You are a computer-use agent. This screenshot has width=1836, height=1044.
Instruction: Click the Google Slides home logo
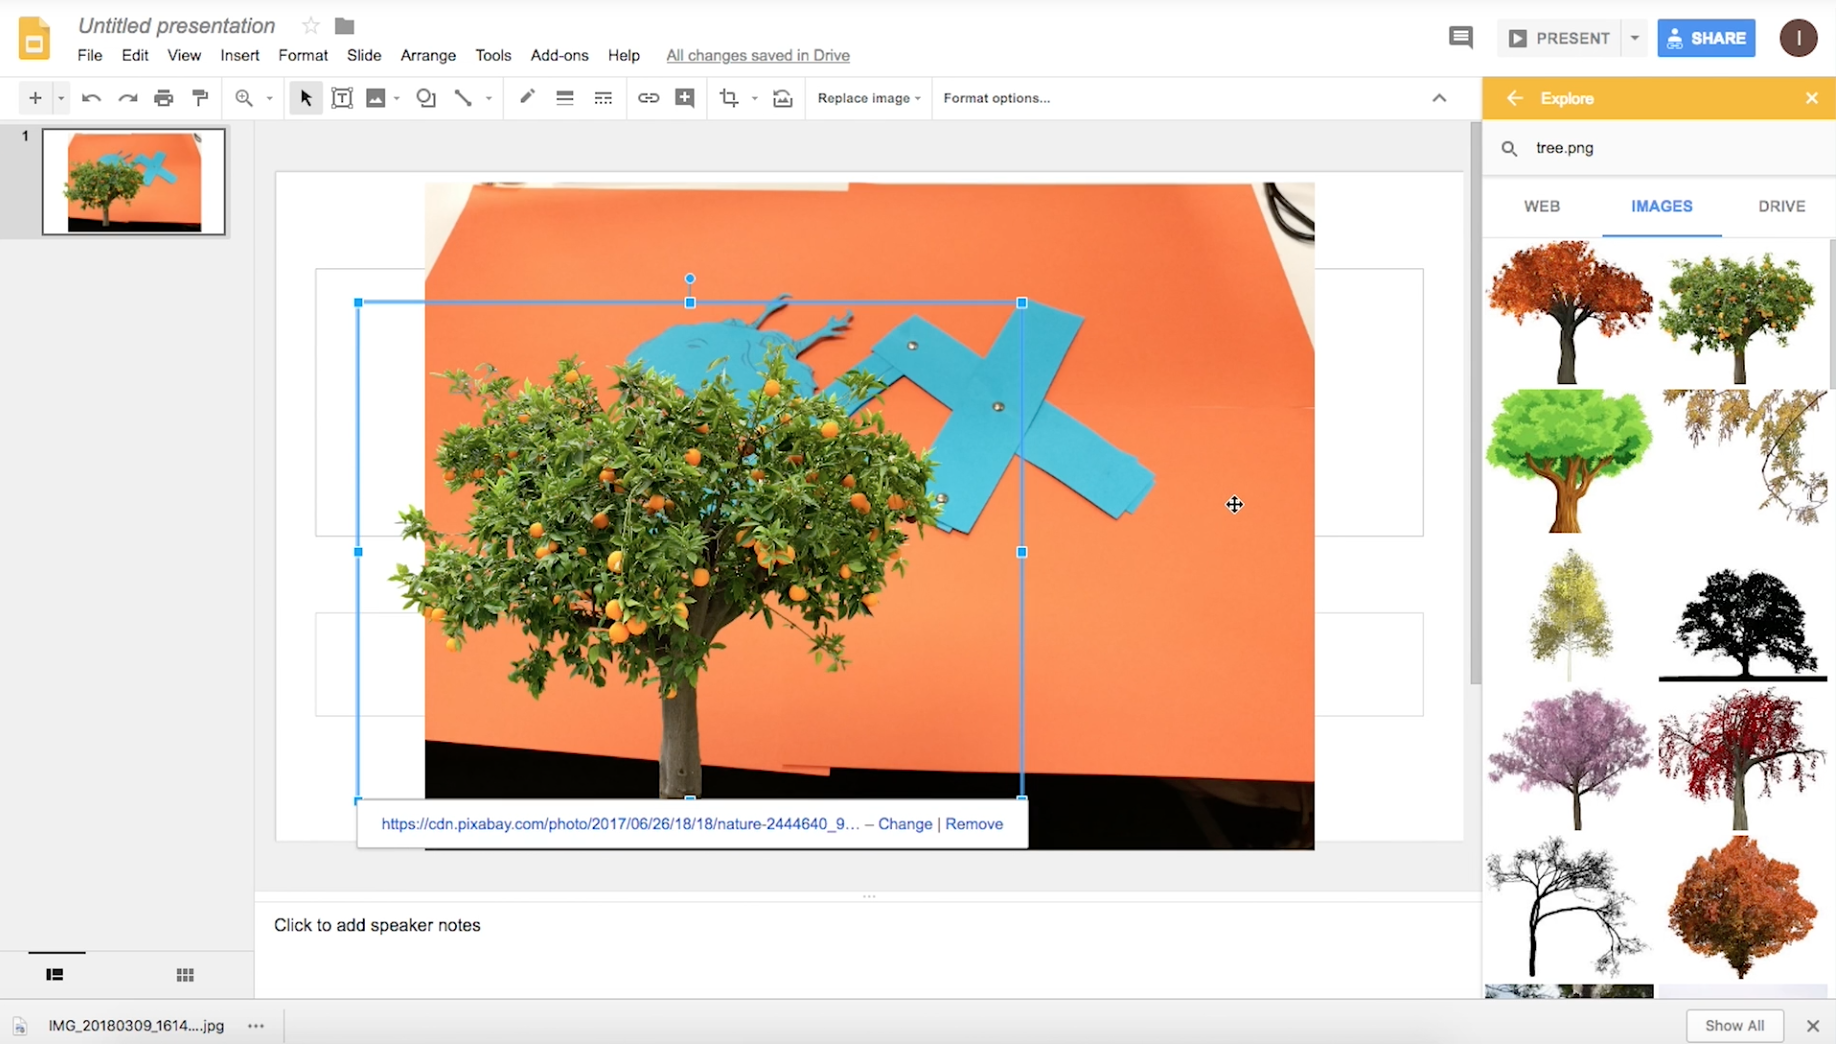tap(34, 38)
